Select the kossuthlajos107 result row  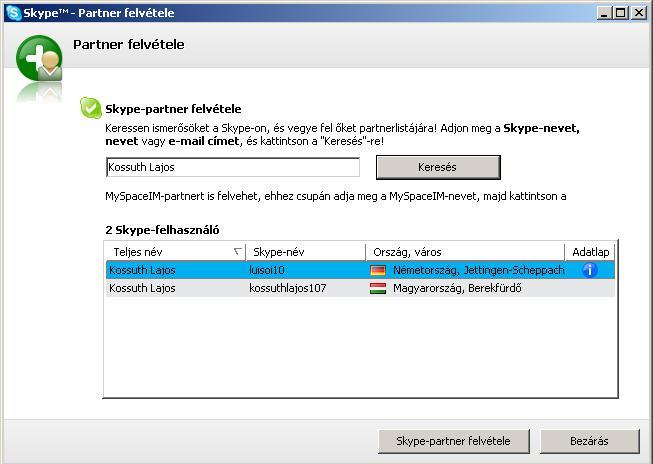300,288
